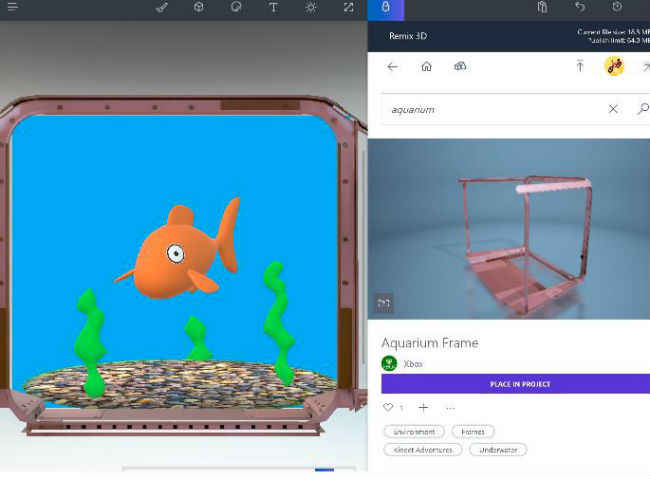Like the Aquarium Frame model
650x479 pixels.
tap(388, 407)
